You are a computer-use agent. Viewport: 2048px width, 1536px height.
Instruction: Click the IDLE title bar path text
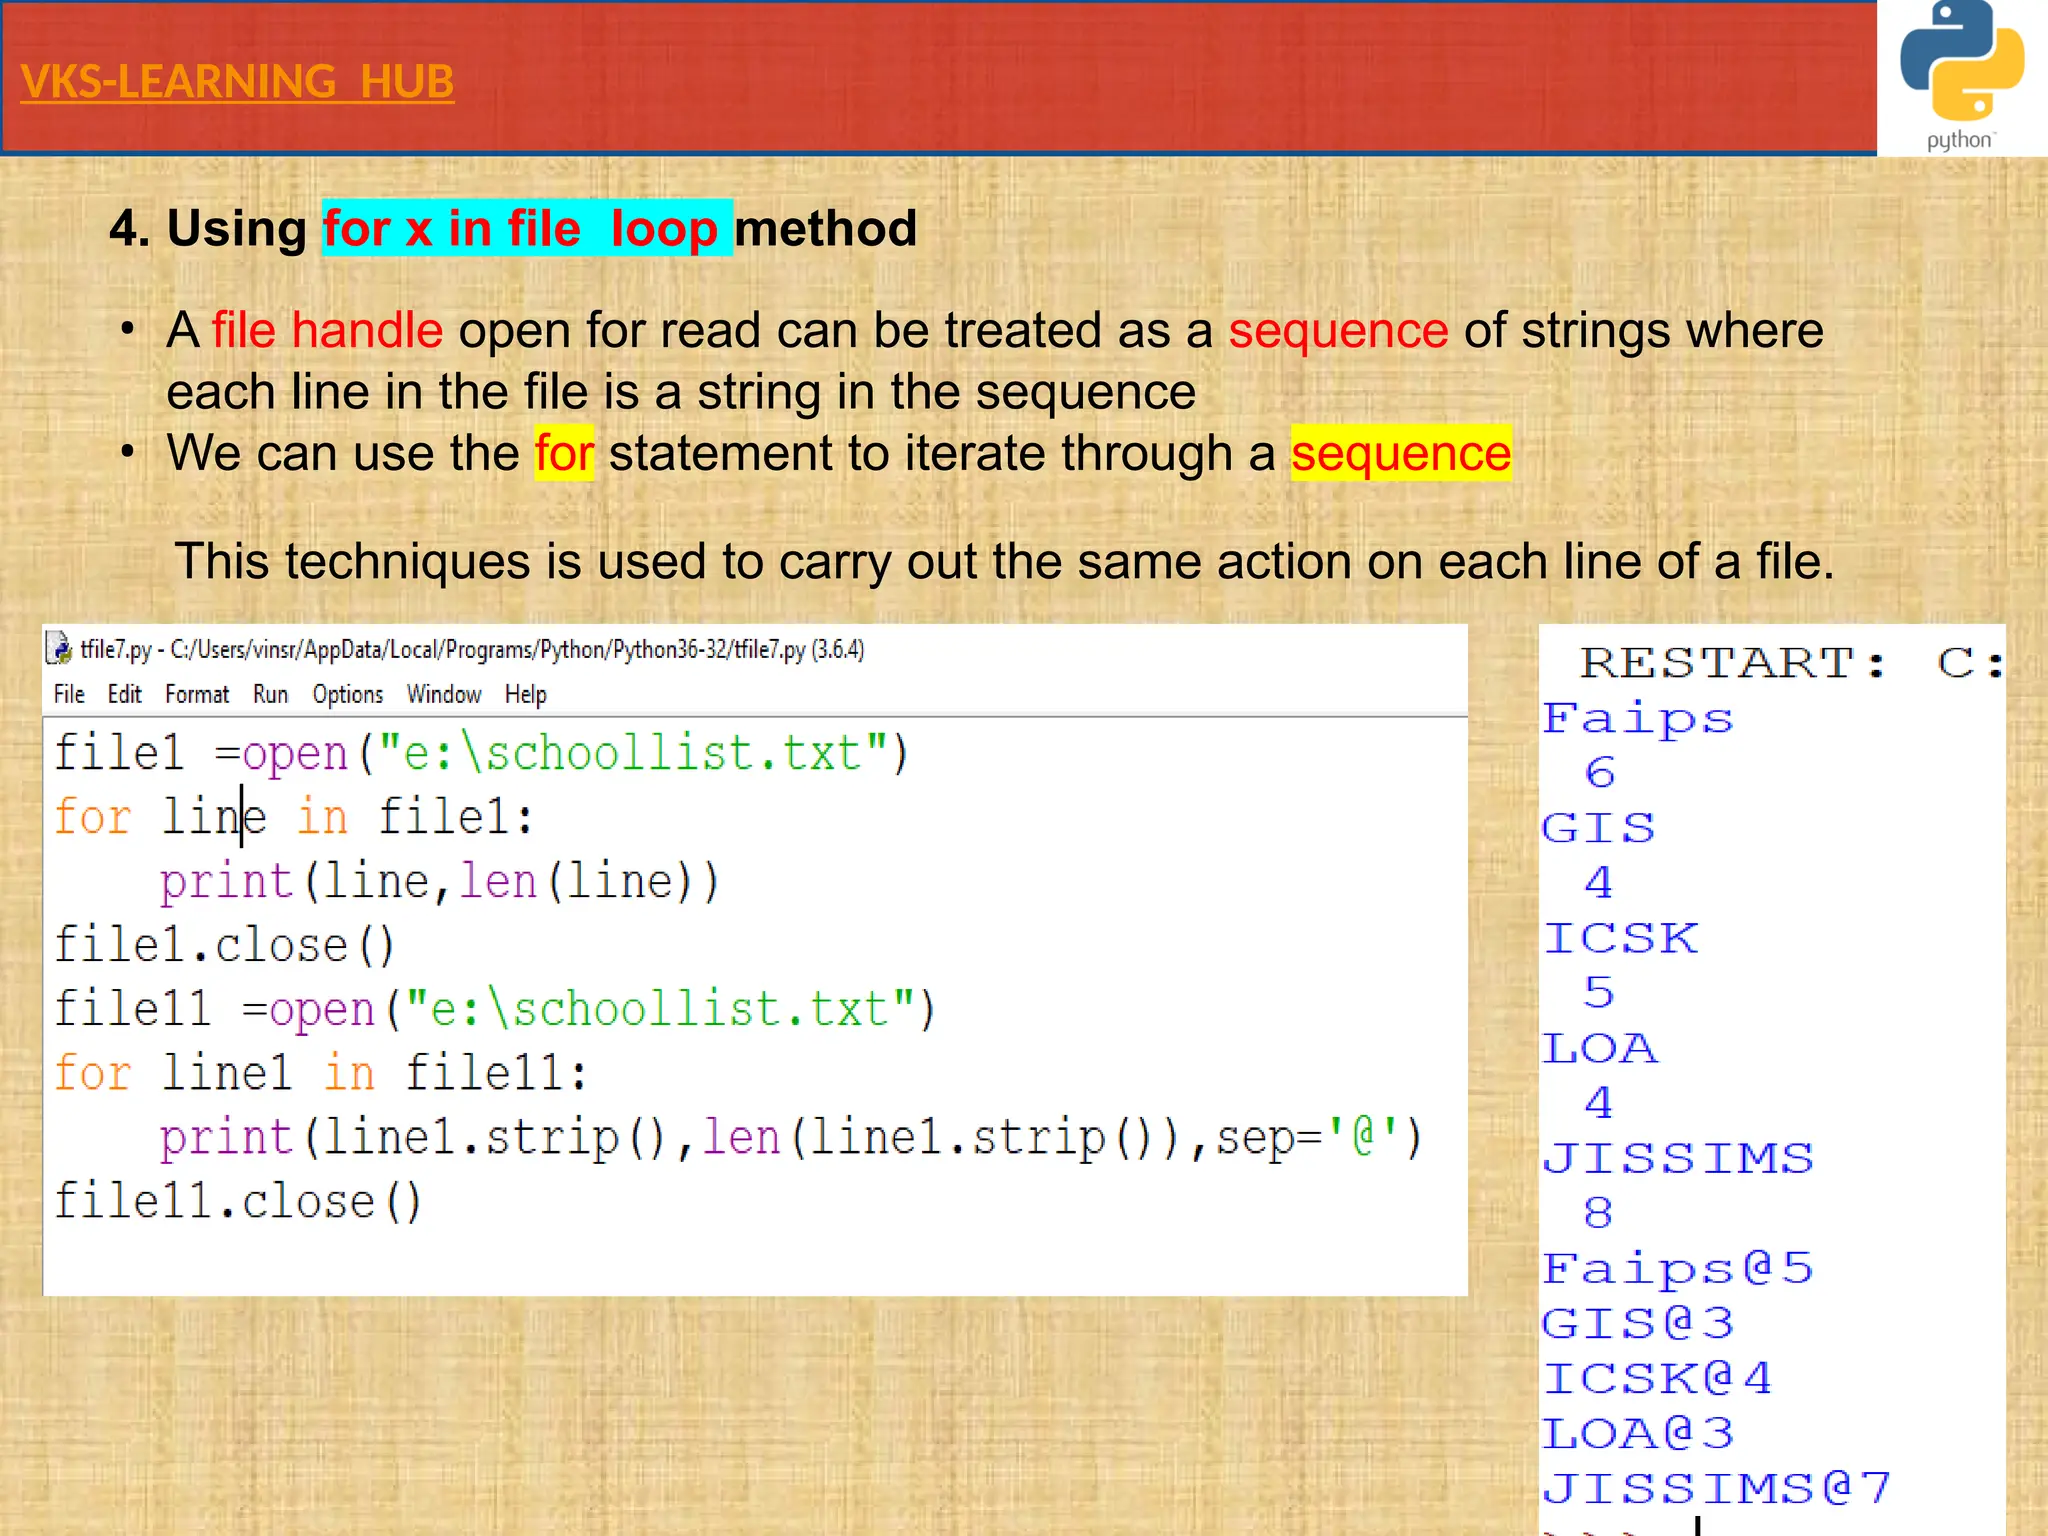472,650
